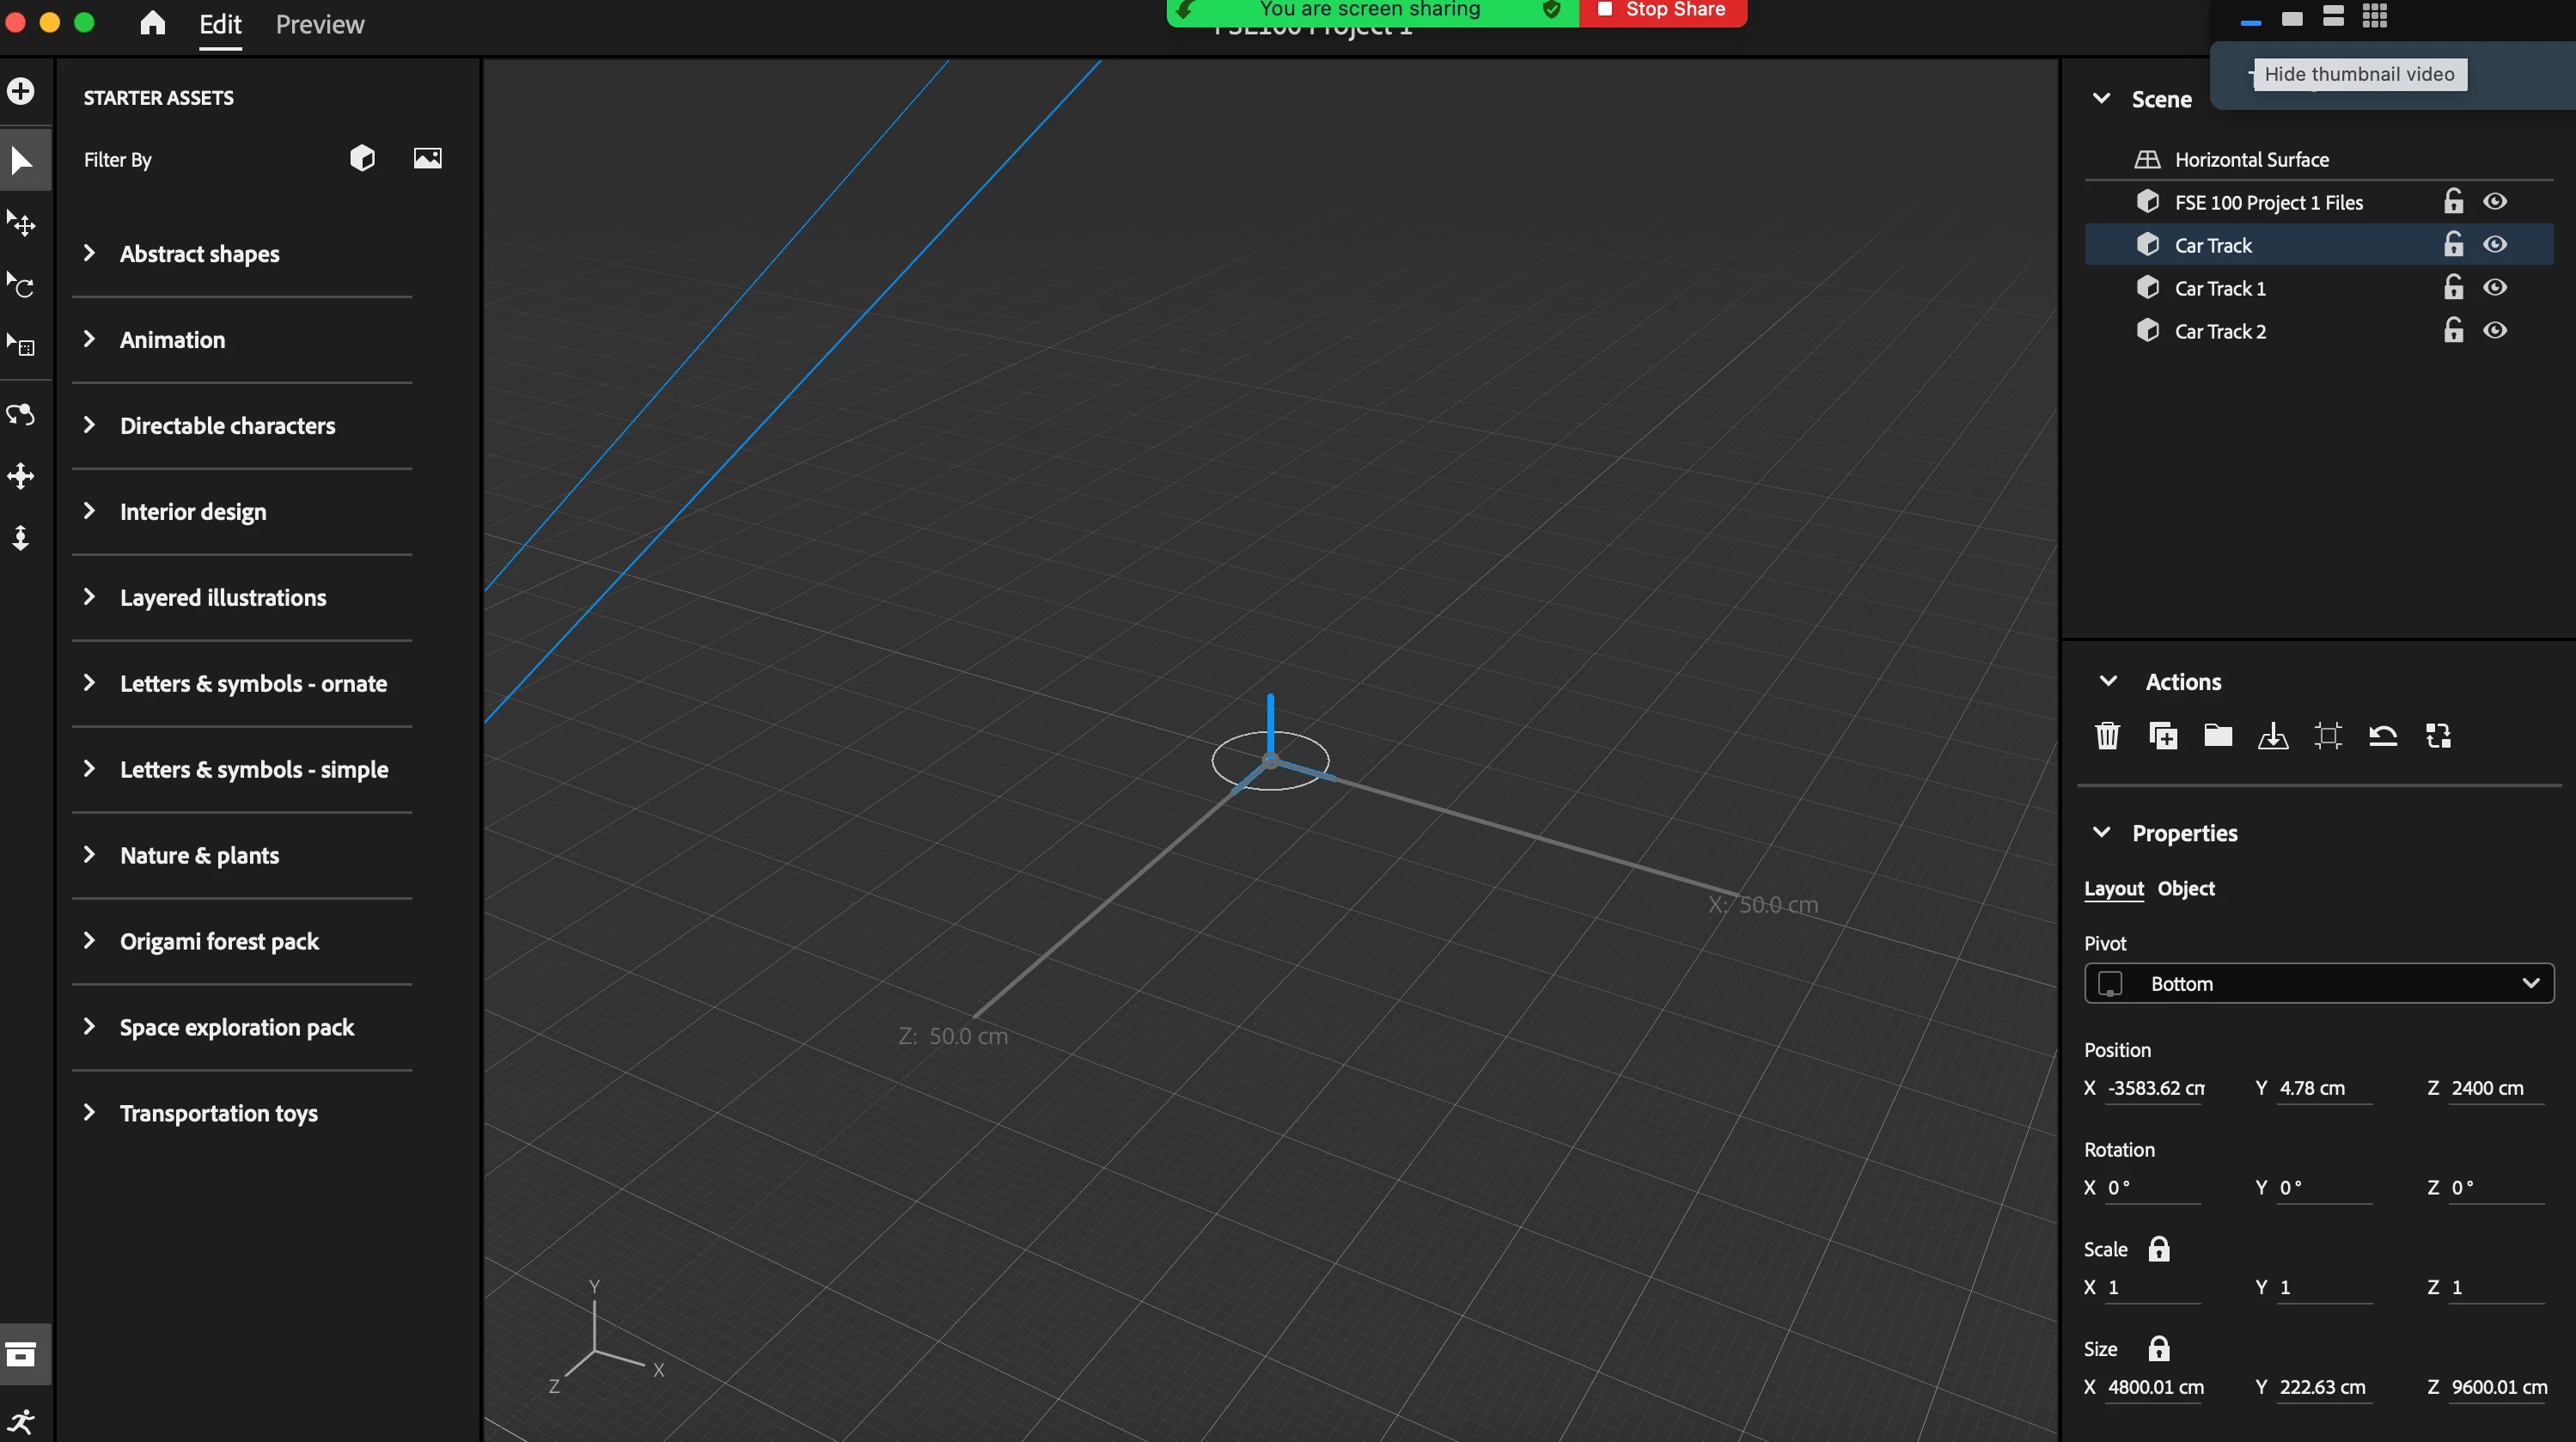
Task: Select FSE 100 Project 1 Files item
Action: click(2268, 203)
